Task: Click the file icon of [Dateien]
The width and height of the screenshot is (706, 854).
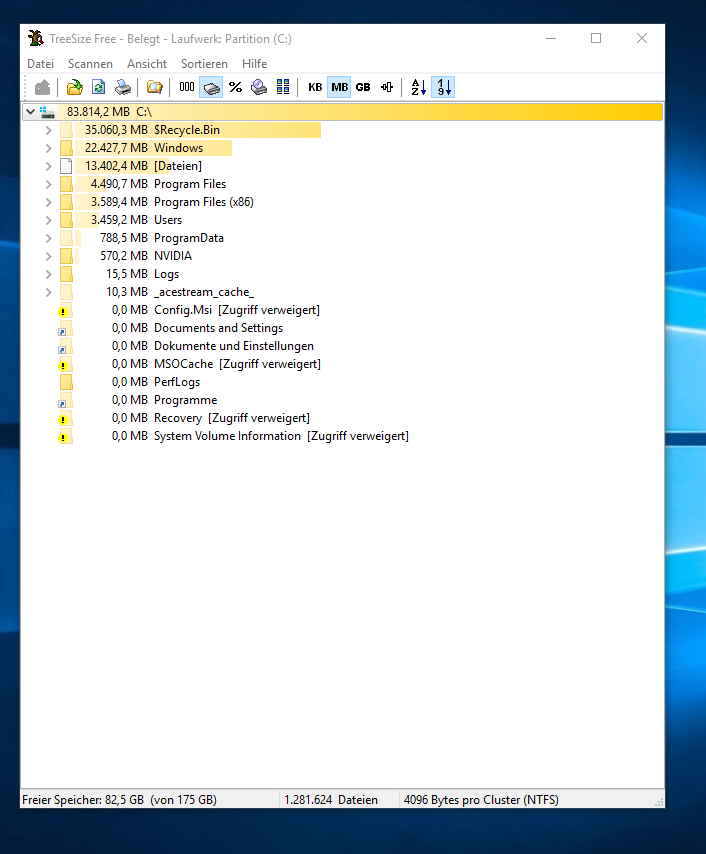Action: click(66, 166)
